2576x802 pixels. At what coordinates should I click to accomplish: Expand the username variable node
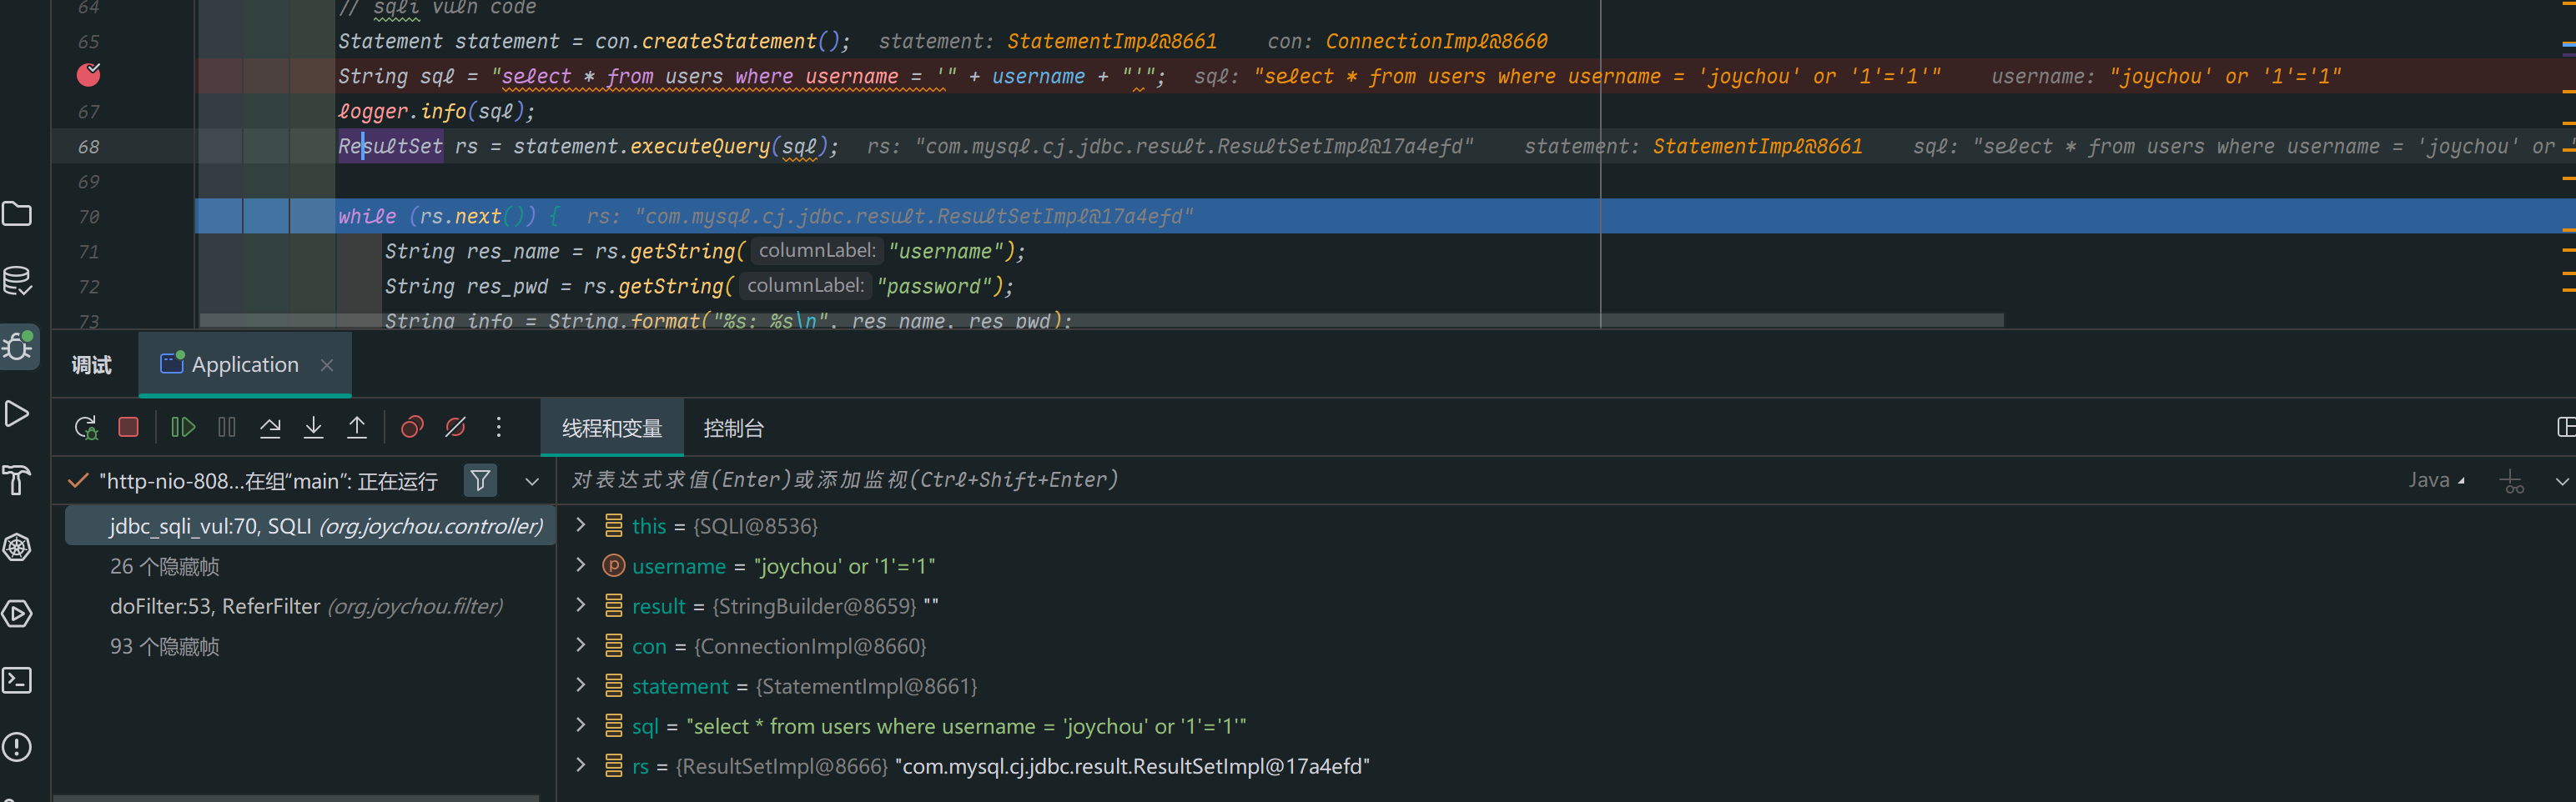coord(580,565)
